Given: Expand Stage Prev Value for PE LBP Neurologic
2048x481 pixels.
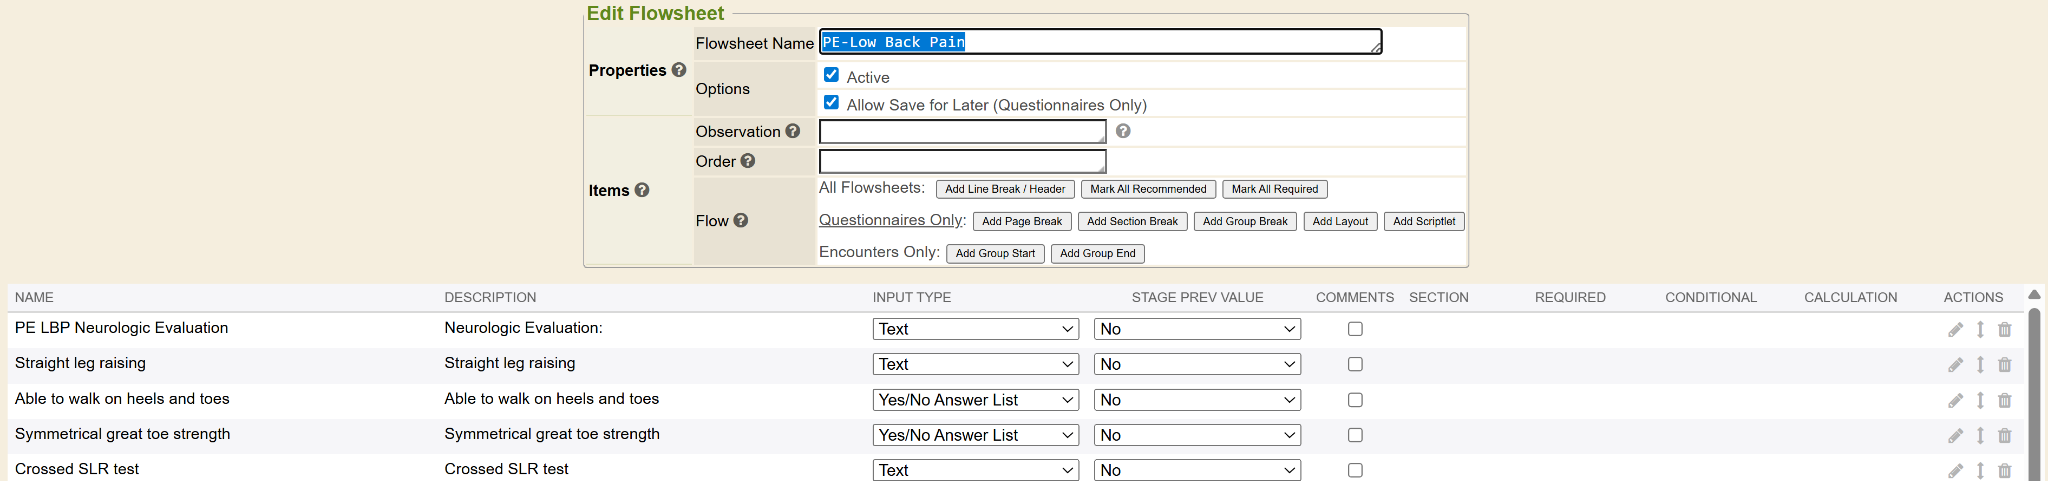Looking at the screenshot, I should [1197, 329].
